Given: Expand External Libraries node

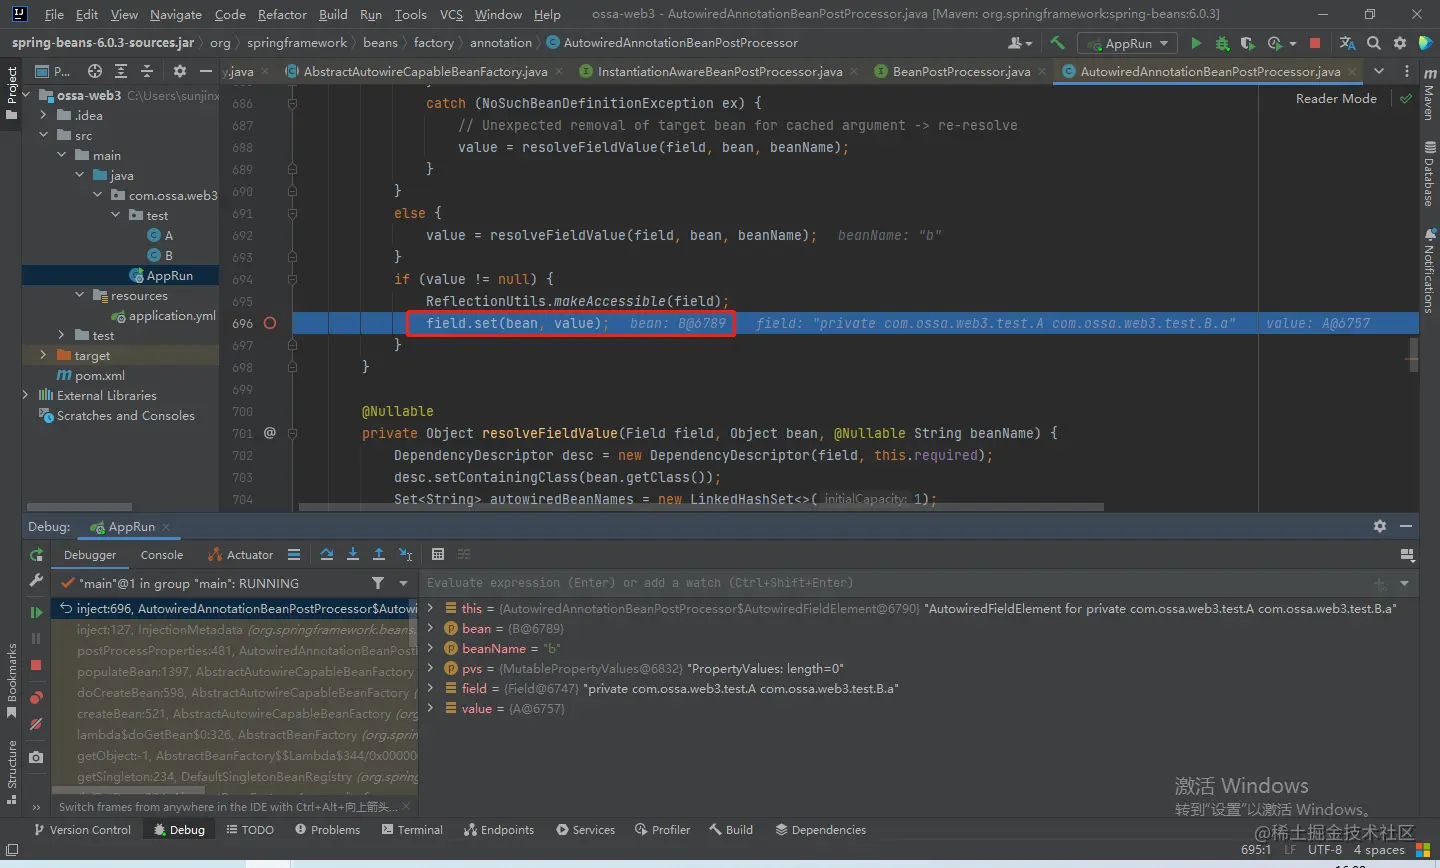Looking at the screenshot, I should point(27,395).
